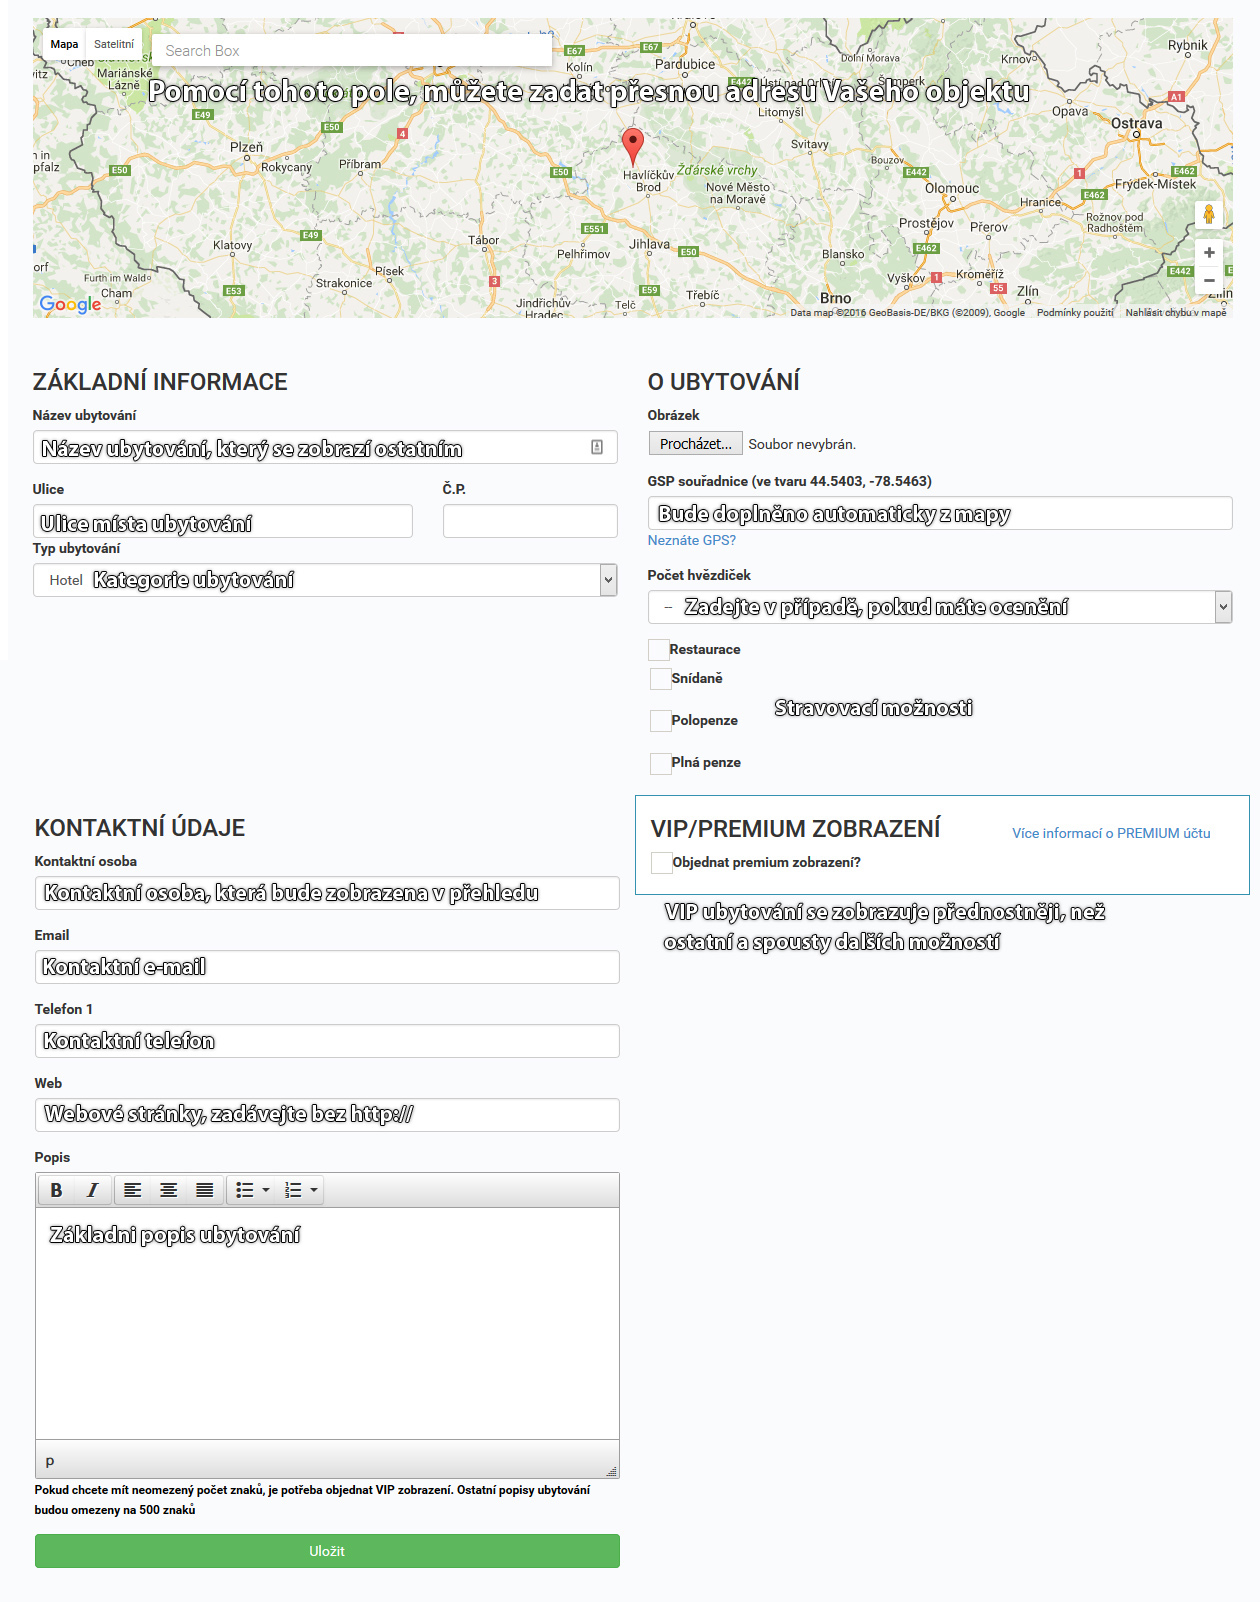
Task: Click the Jihlava label on map
Action: point(650,244)
